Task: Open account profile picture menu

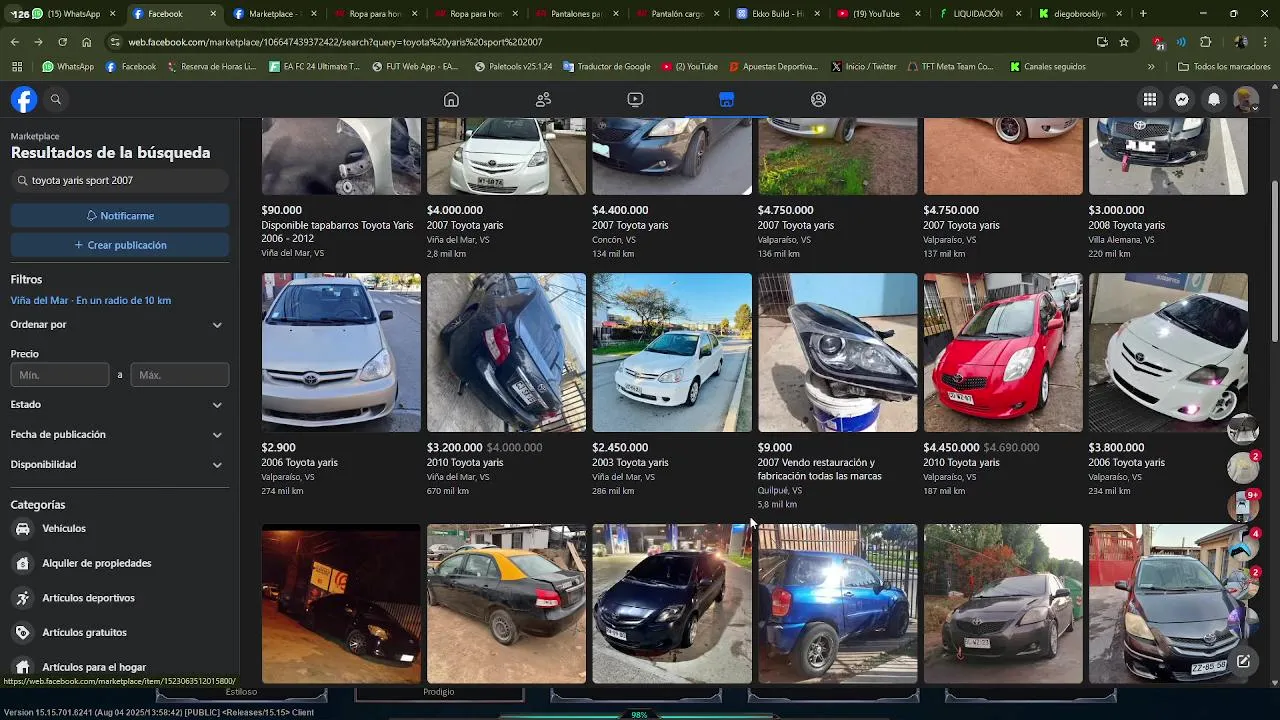Action: pyautogui.click(x=1246, y=99)
